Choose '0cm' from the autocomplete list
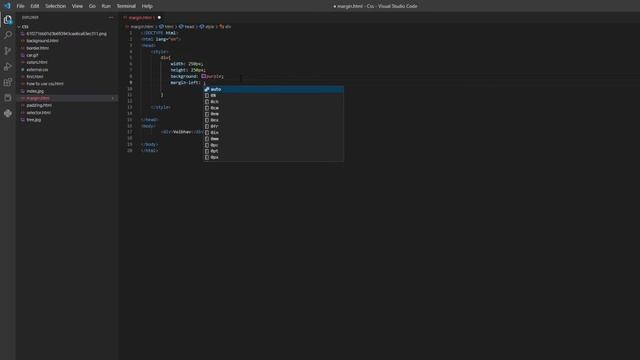Screen dimensions: 640x360 point(273,108)
